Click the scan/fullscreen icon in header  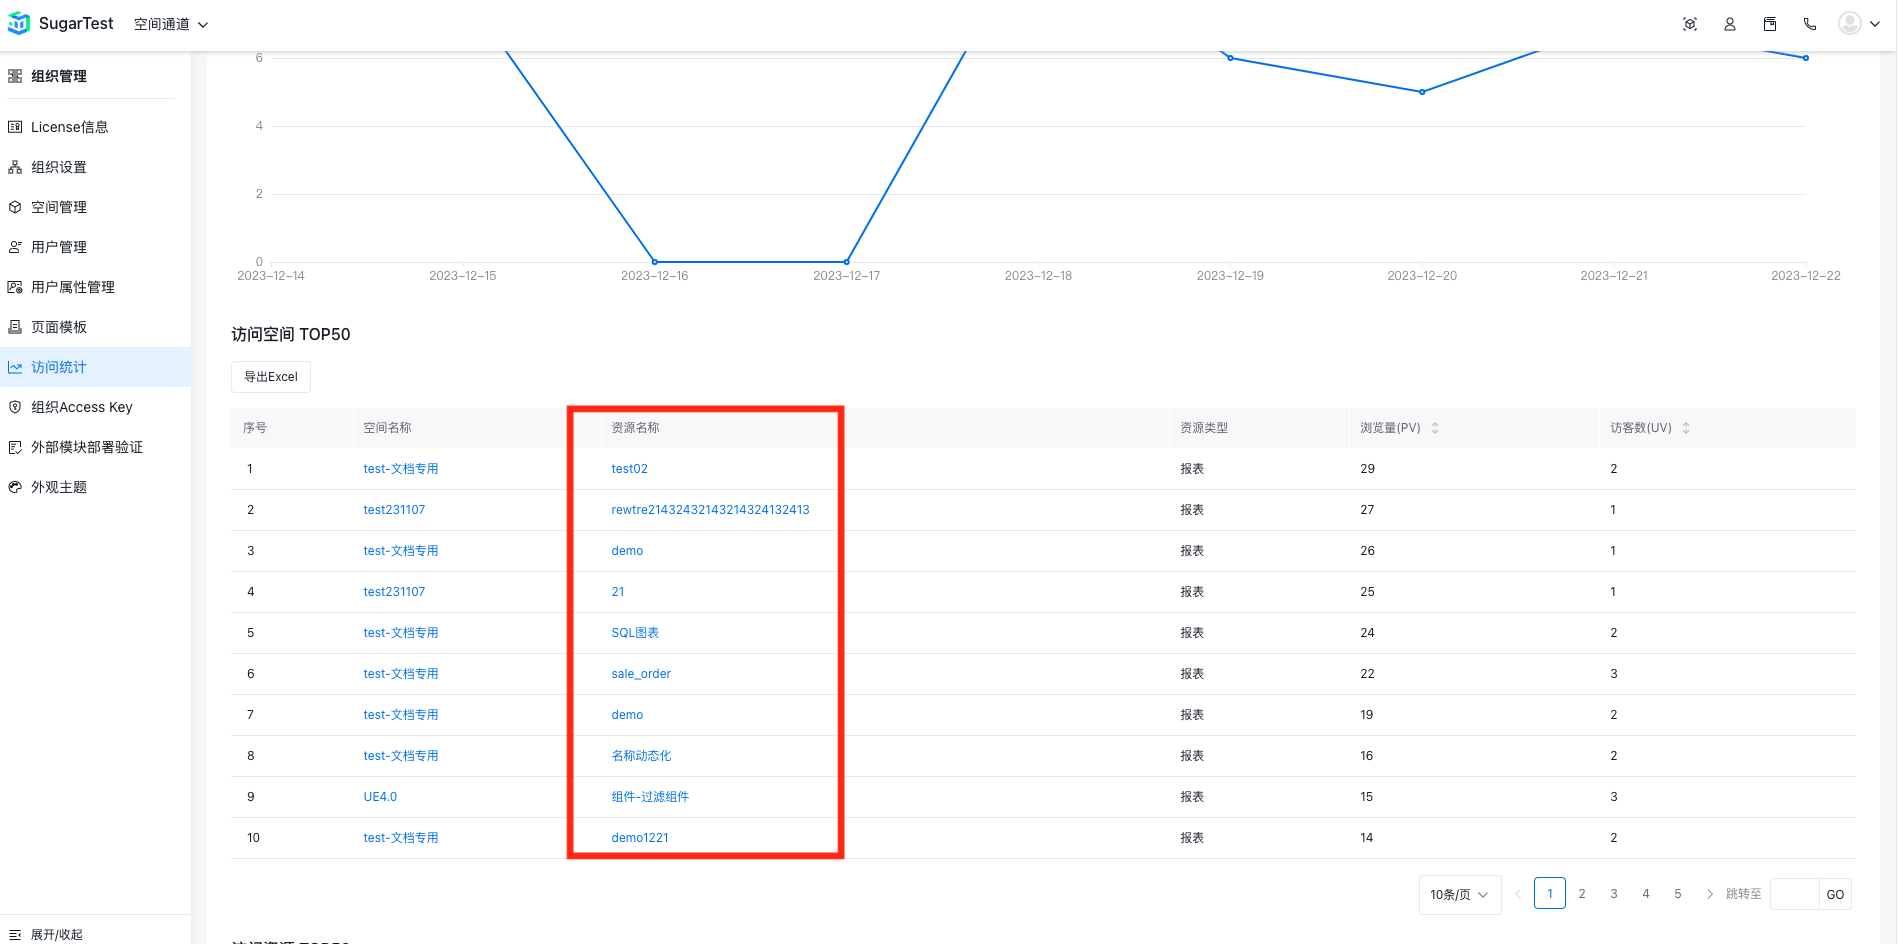[x=1690, y=24]
